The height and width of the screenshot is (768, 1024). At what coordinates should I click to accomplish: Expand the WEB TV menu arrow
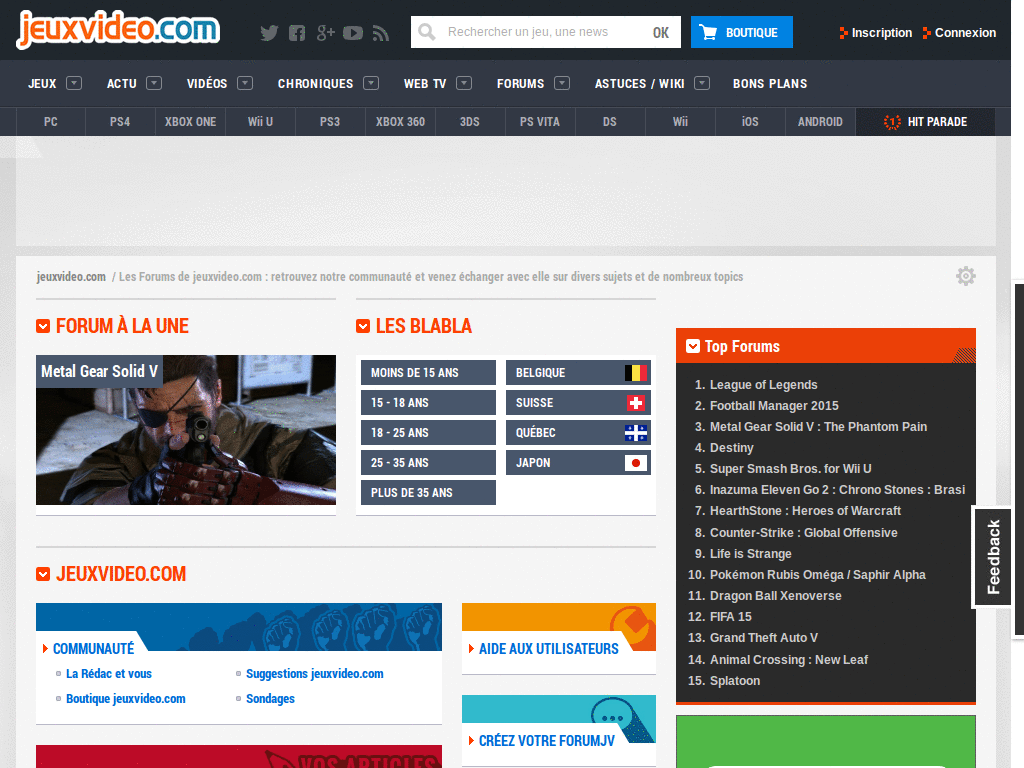464,83
